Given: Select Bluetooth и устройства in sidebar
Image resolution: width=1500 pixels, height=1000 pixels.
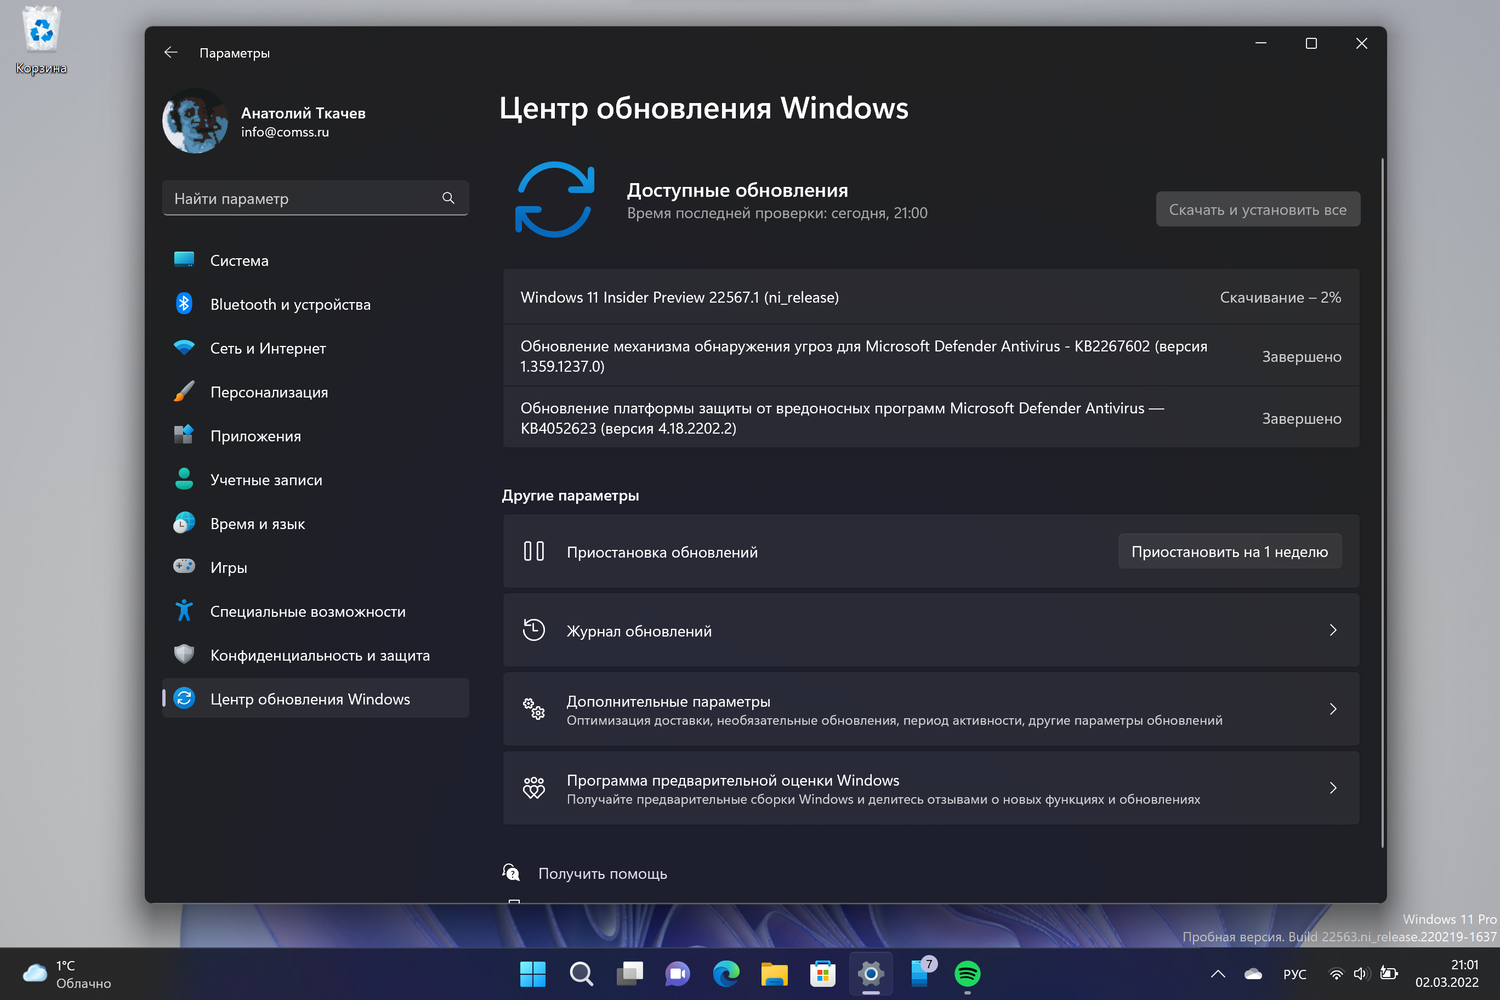Looking at the screenshot, I should point(290,304).
